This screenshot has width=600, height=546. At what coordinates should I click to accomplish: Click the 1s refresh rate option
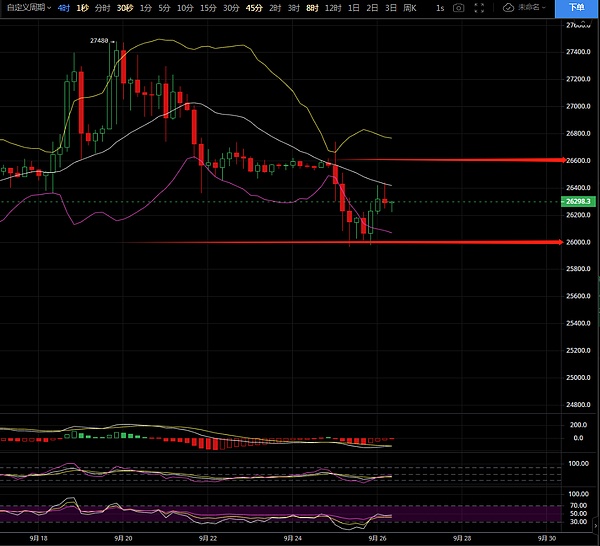click(438, 8)
